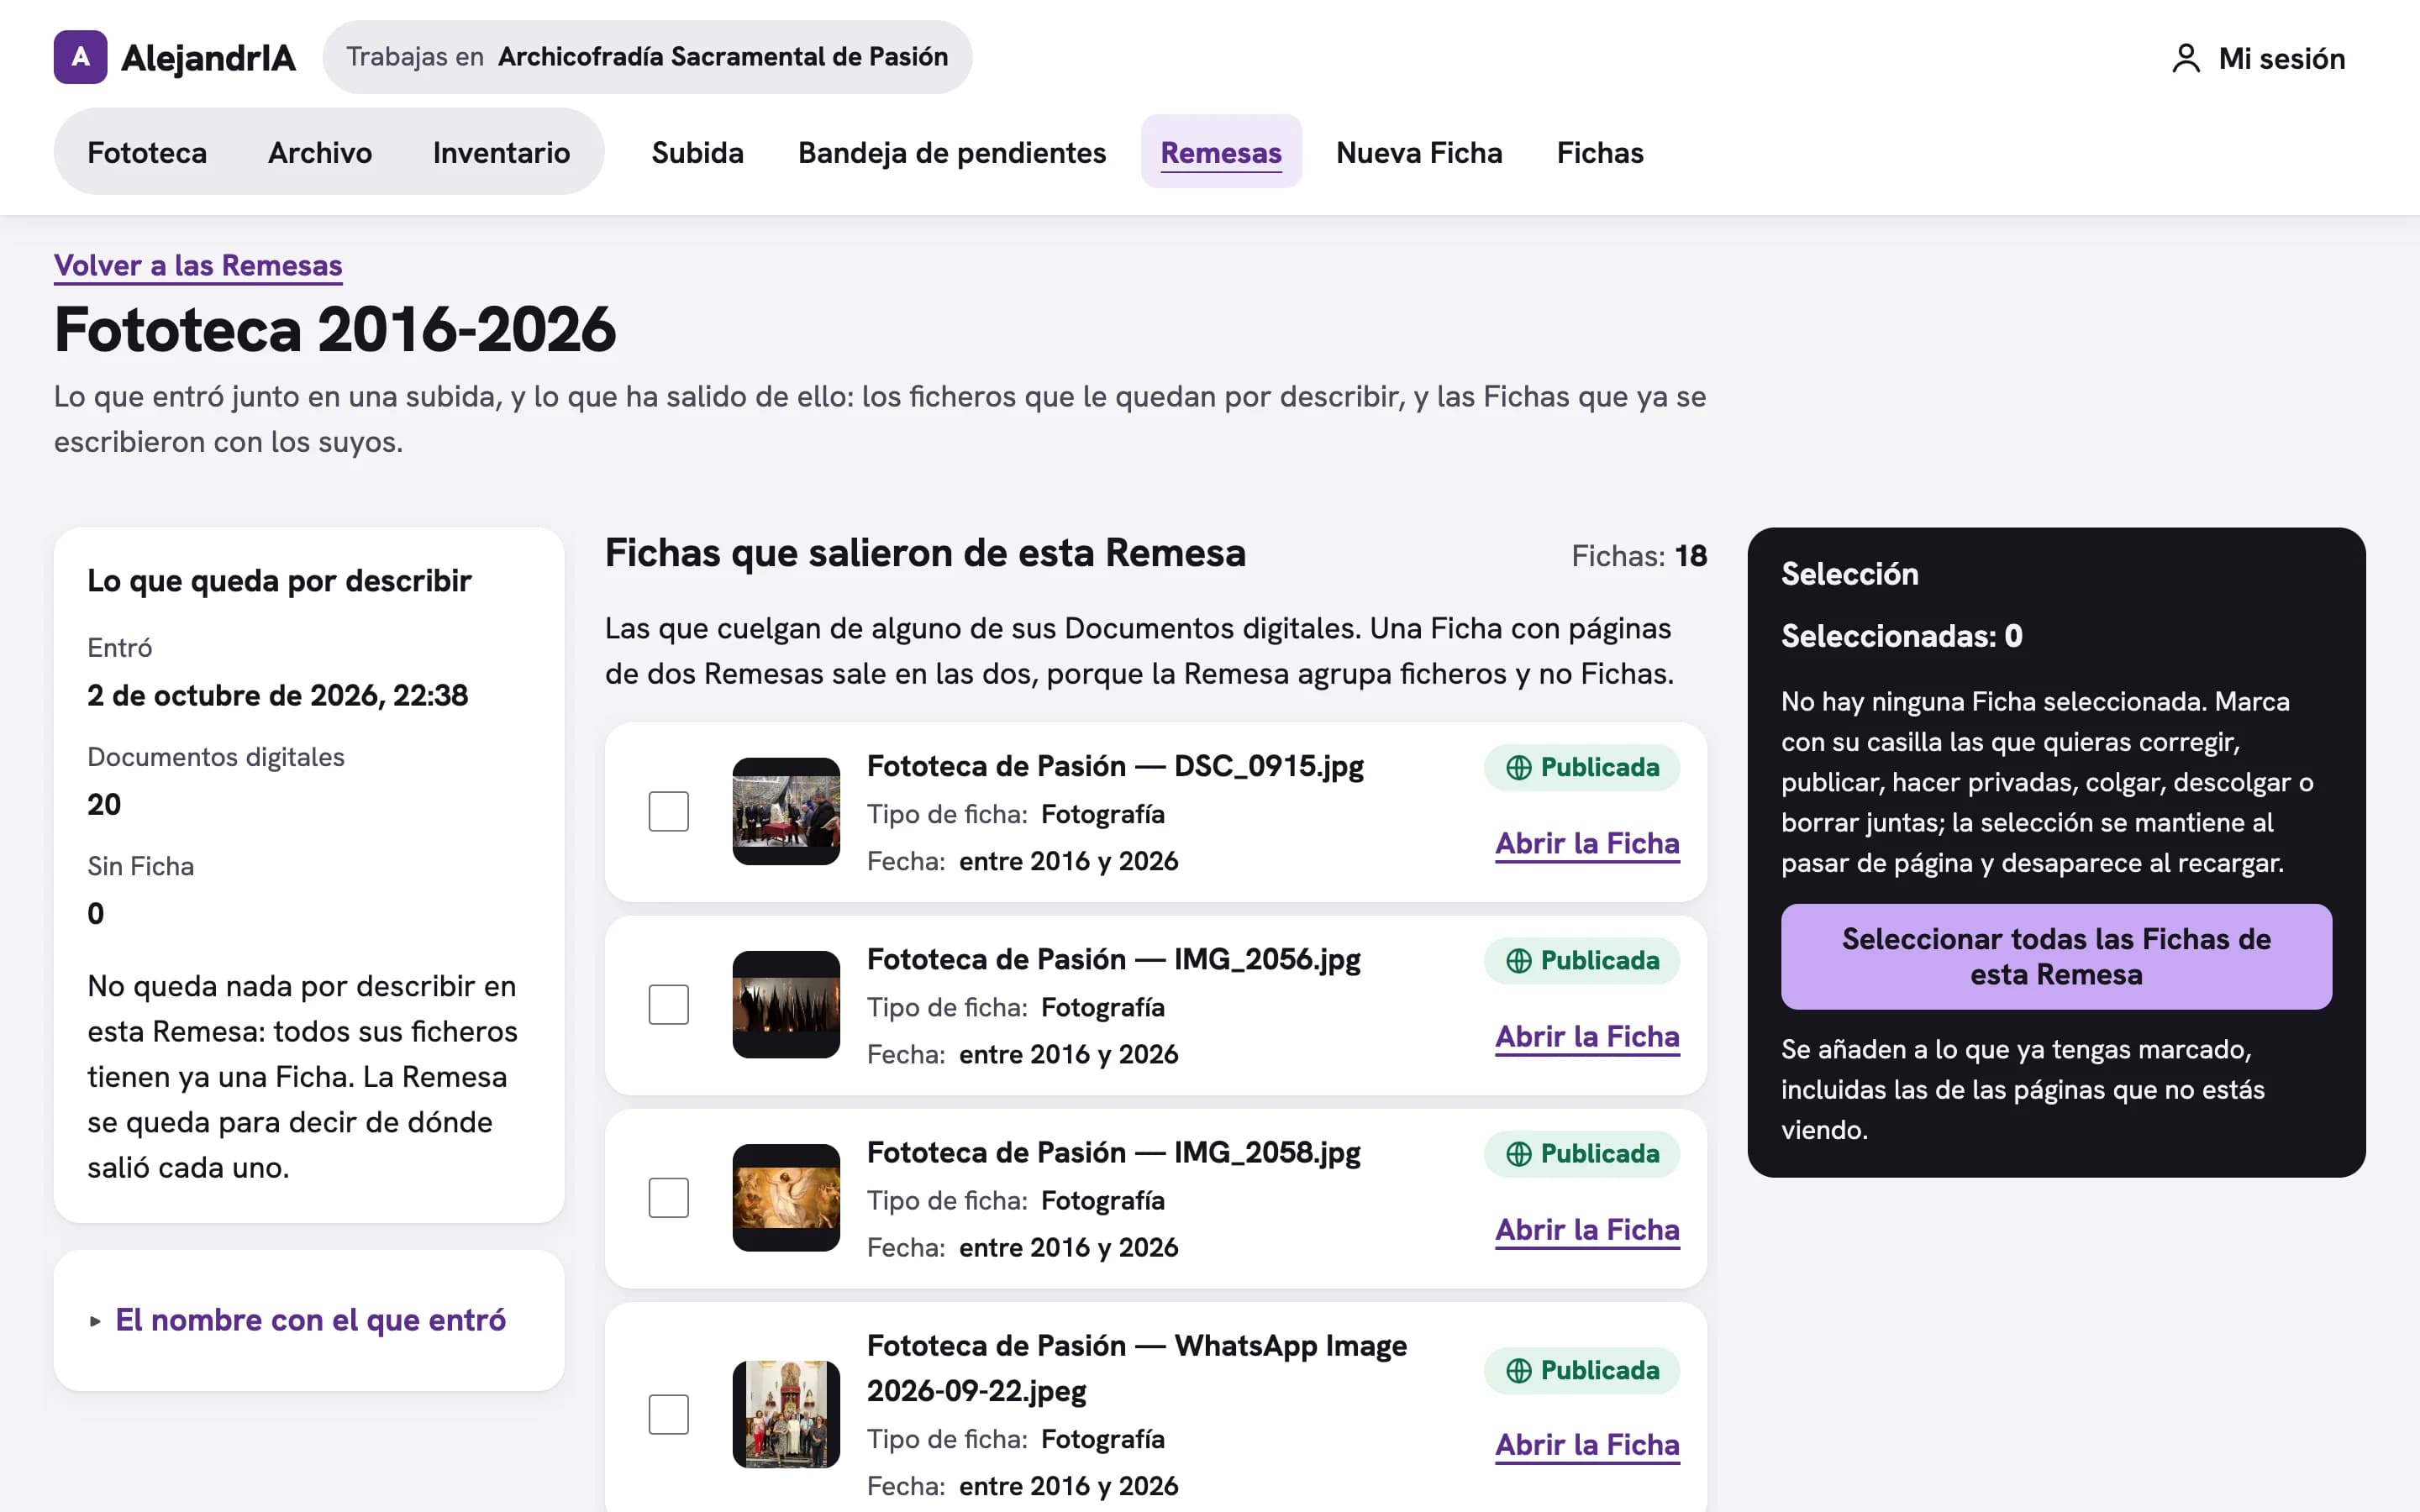
Task: Open the Ficha for DSC_0915.jpg
Action: 1587,843
